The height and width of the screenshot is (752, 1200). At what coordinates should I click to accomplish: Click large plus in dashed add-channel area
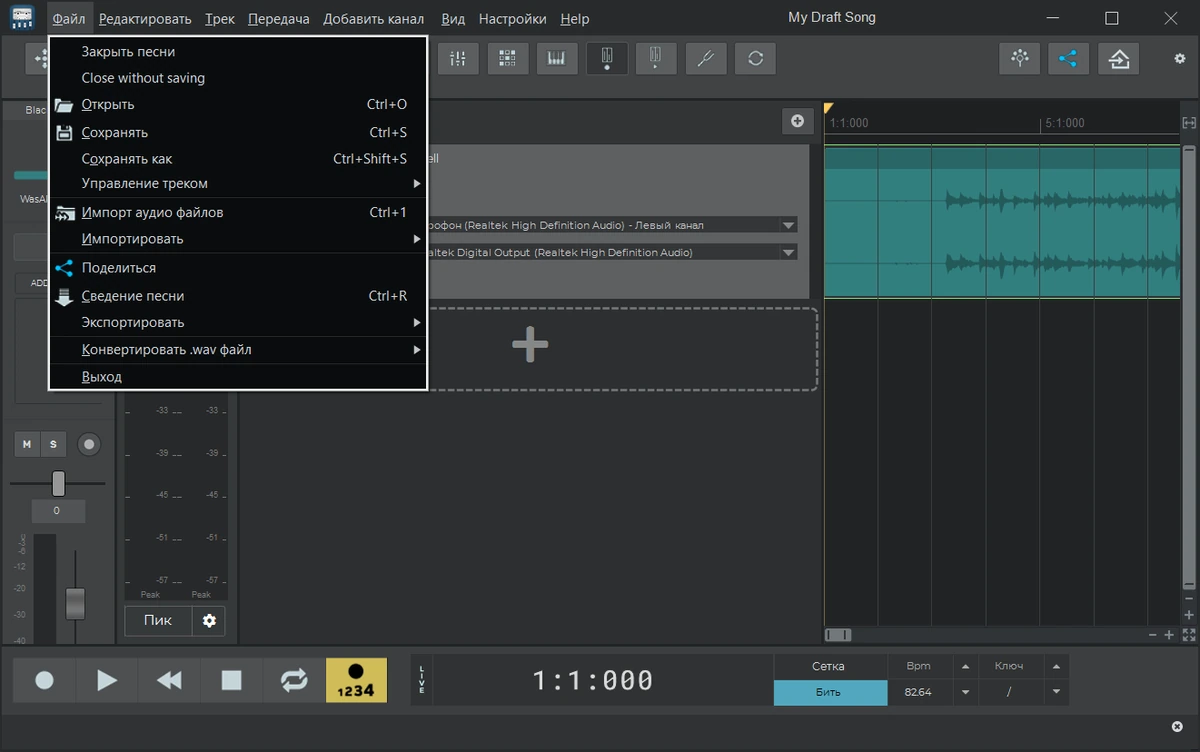tap(530, 345)
